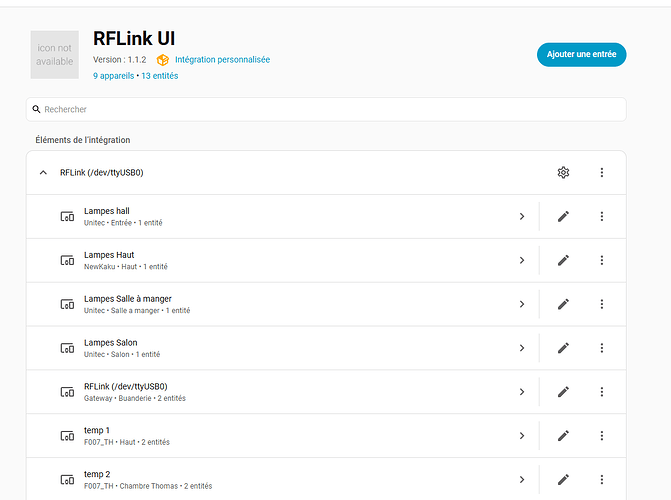Click the device icon beside temp 2
Screen dimensions: 671x500
67,480
